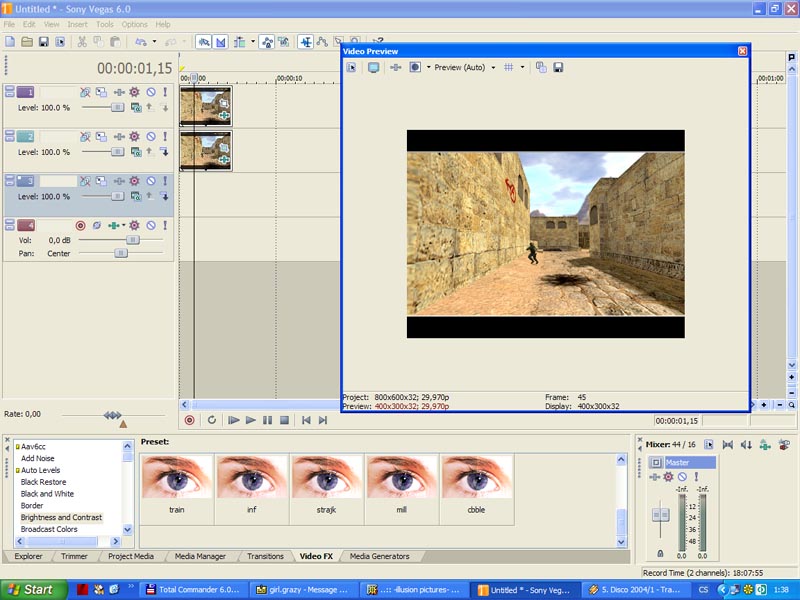Screen dimensions: 800x600
Task: Stop playback with the transport Stop button
Action: point(285,420)
